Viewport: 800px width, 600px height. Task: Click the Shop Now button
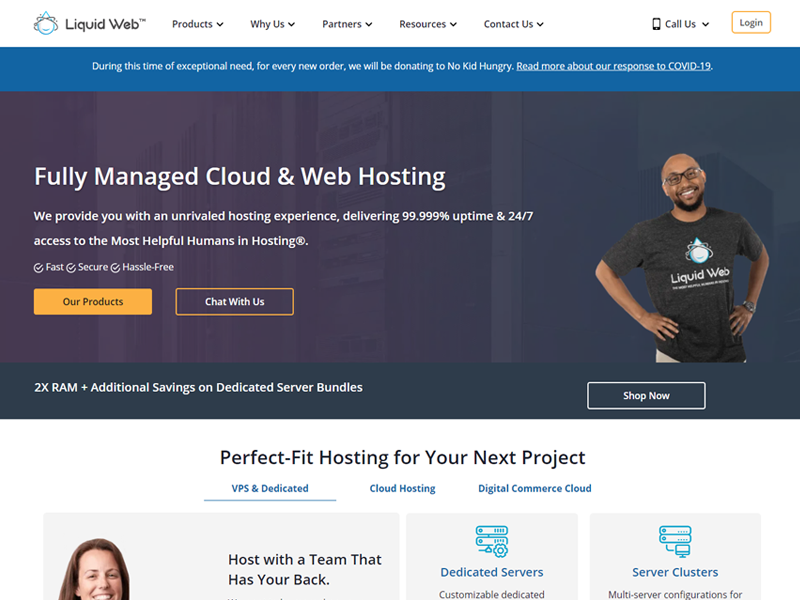[x=646, y=395]
